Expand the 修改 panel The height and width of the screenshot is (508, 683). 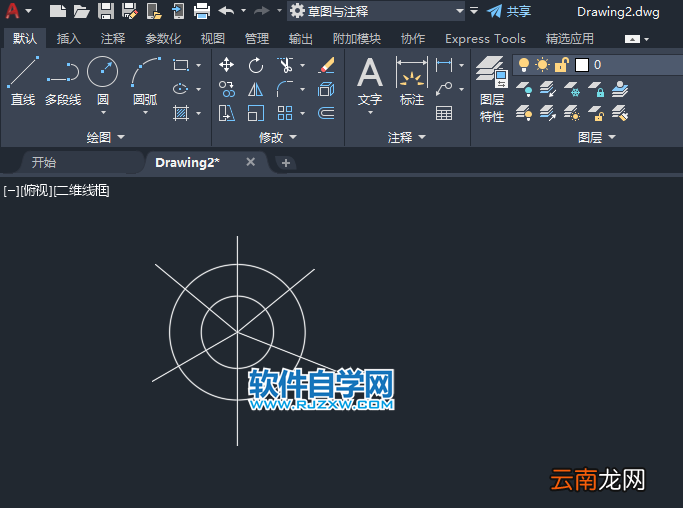coord(277,137)
